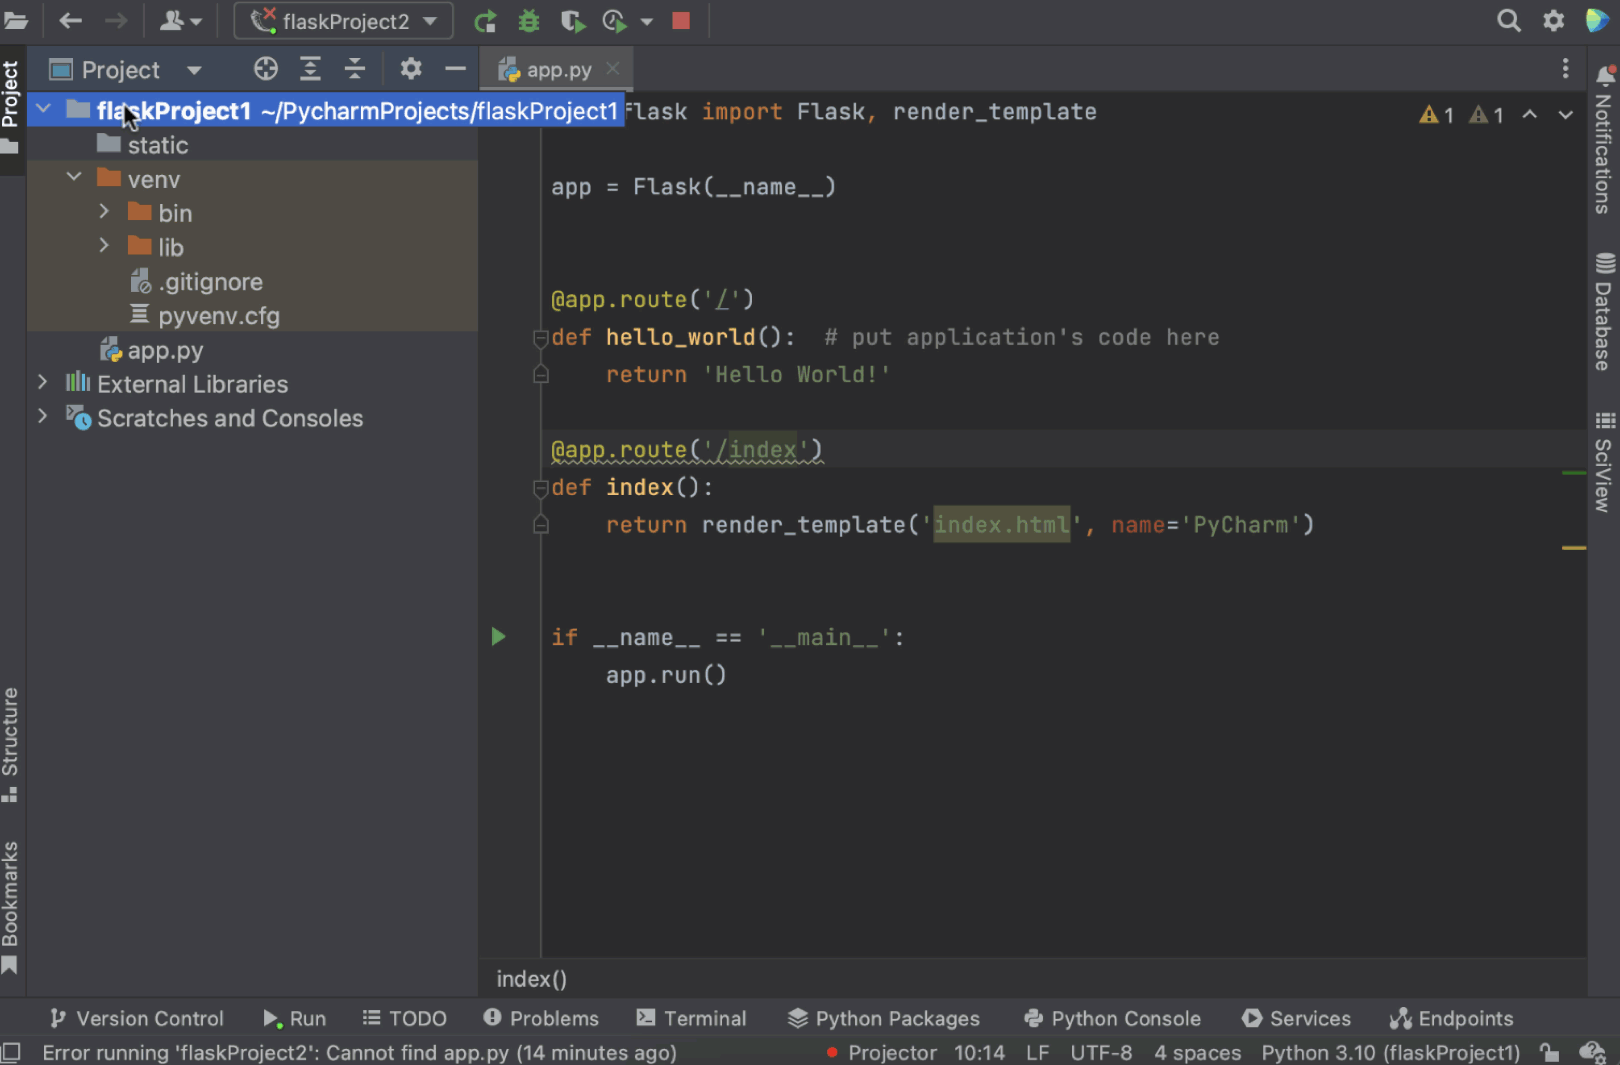Open Search Everywhere magnifier
The image size is (1620, 1065).
pos(1509,20)
